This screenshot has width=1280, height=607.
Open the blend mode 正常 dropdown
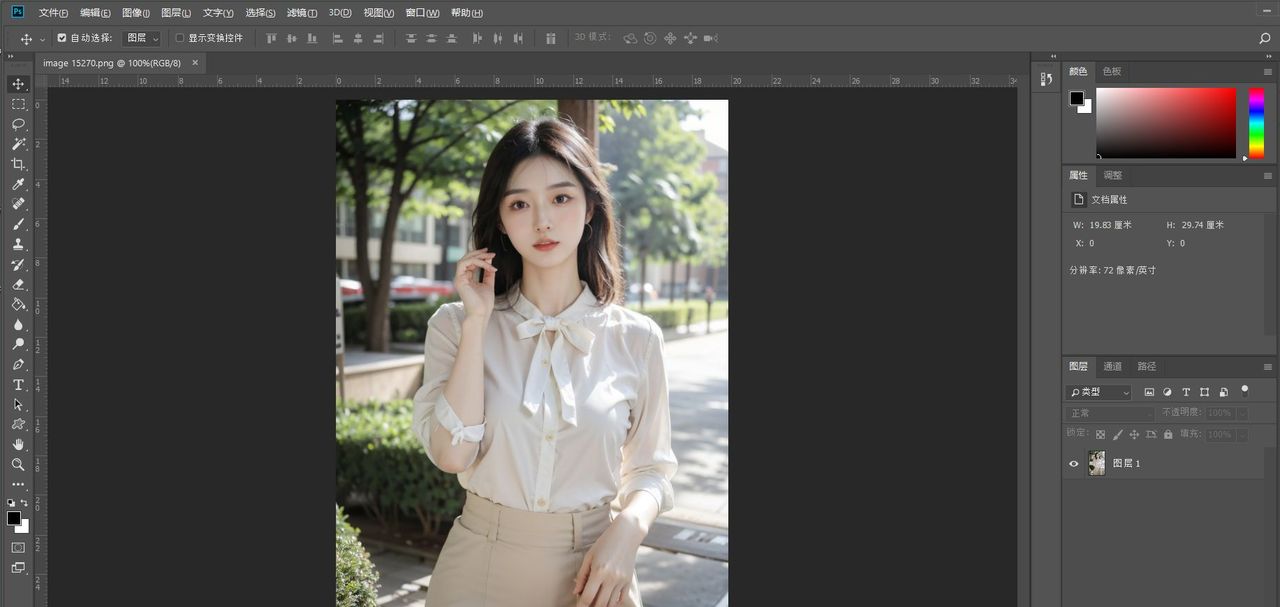pos(1110,413)
